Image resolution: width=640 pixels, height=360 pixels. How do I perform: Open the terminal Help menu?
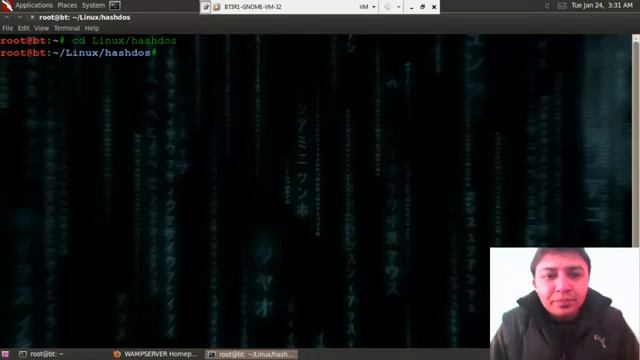(x=92, y=28)
